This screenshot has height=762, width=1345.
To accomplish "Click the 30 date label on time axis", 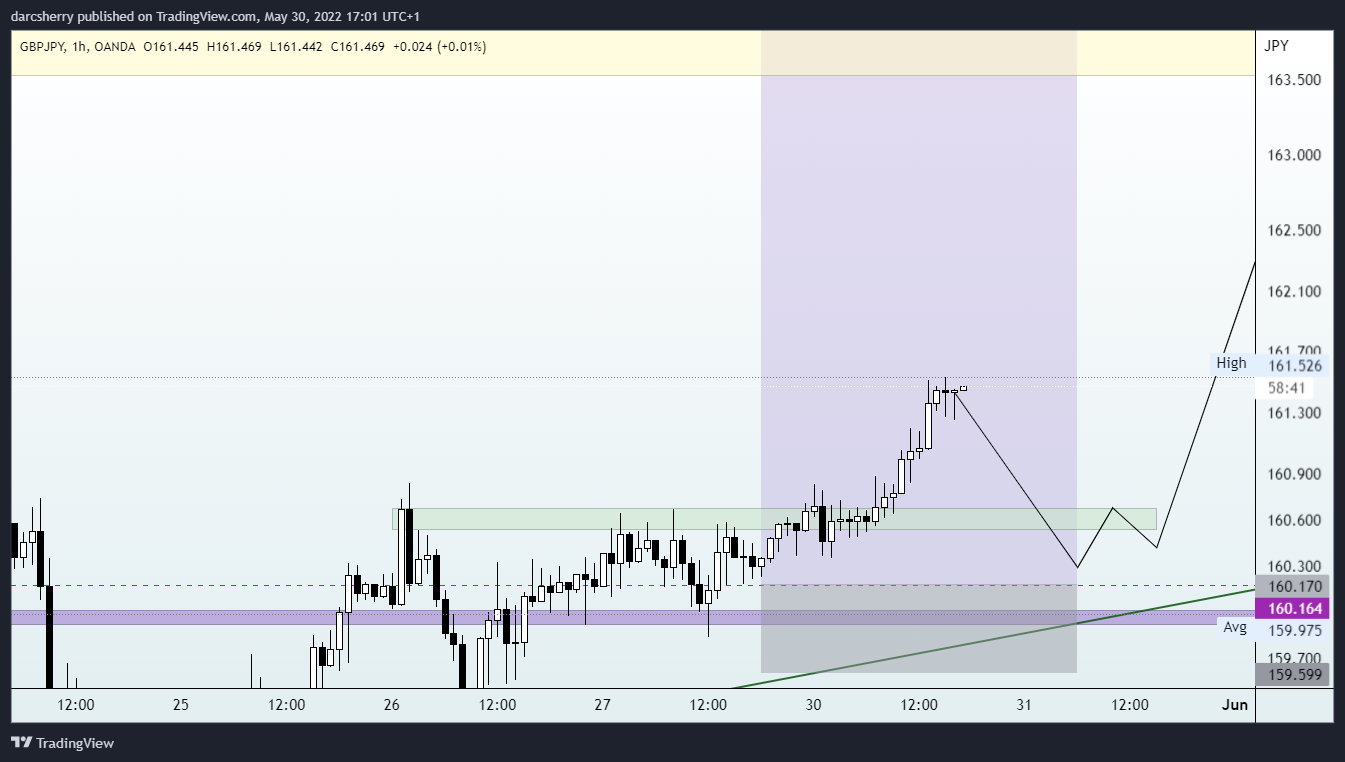I will (x=813, y=704).
